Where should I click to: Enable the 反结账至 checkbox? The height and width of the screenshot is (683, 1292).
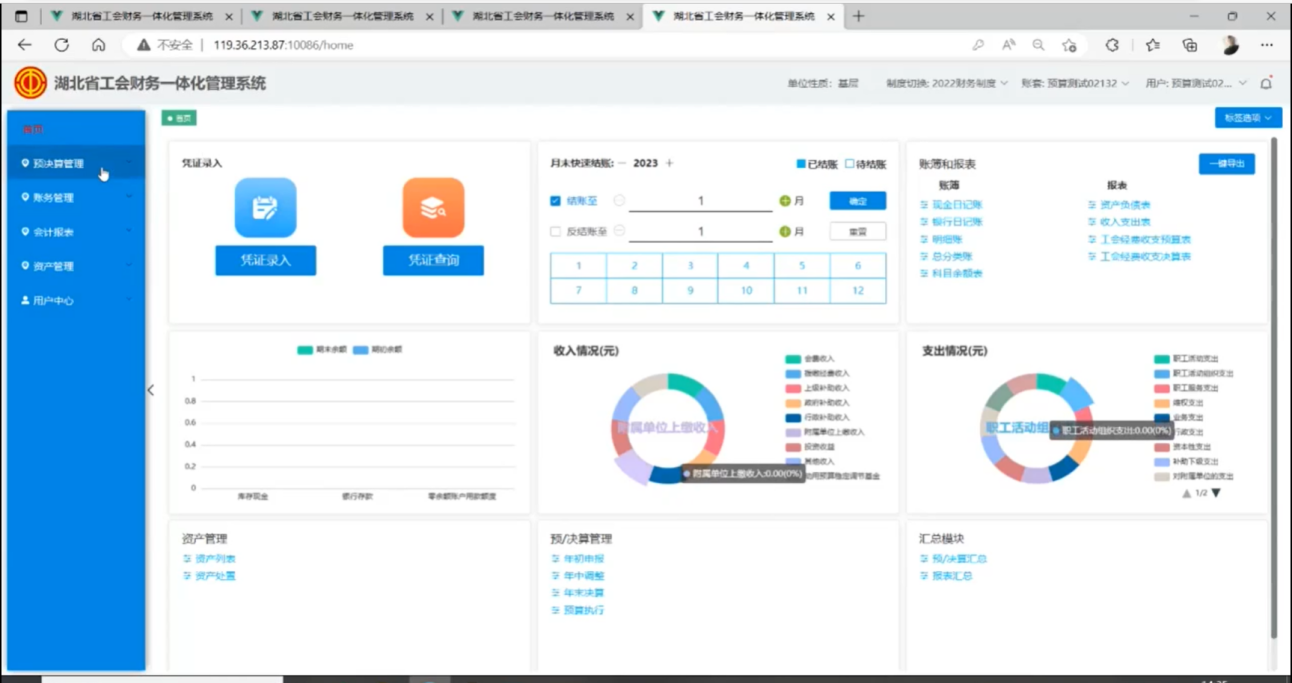pyautogui.click(x=556, y=231)
